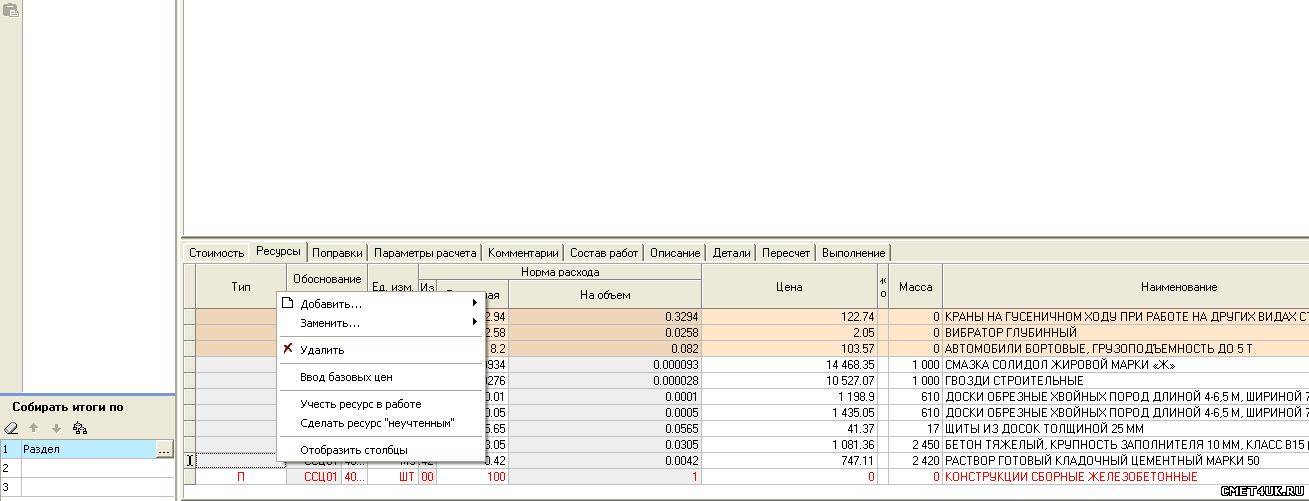Select БЕТОН ТЯЖЕЛЫЙ resource name
Screen dimensions: 1309x501
pos(1126,444)
